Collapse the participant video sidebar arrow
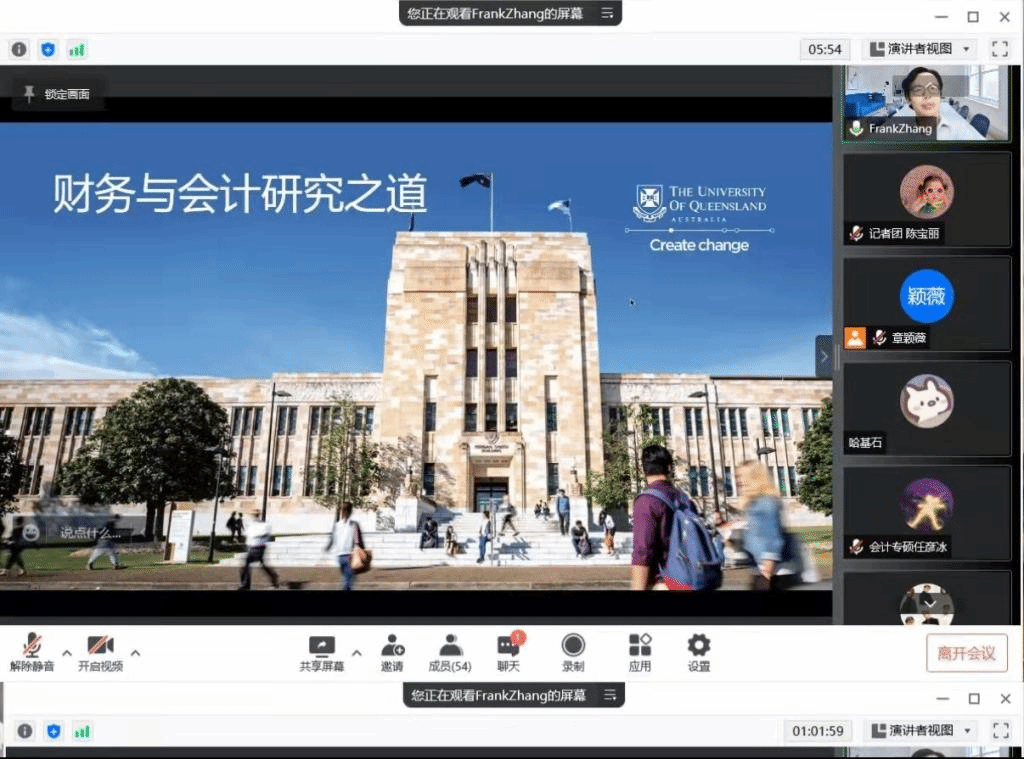The image size is (1024, 759). pos(824,355)
